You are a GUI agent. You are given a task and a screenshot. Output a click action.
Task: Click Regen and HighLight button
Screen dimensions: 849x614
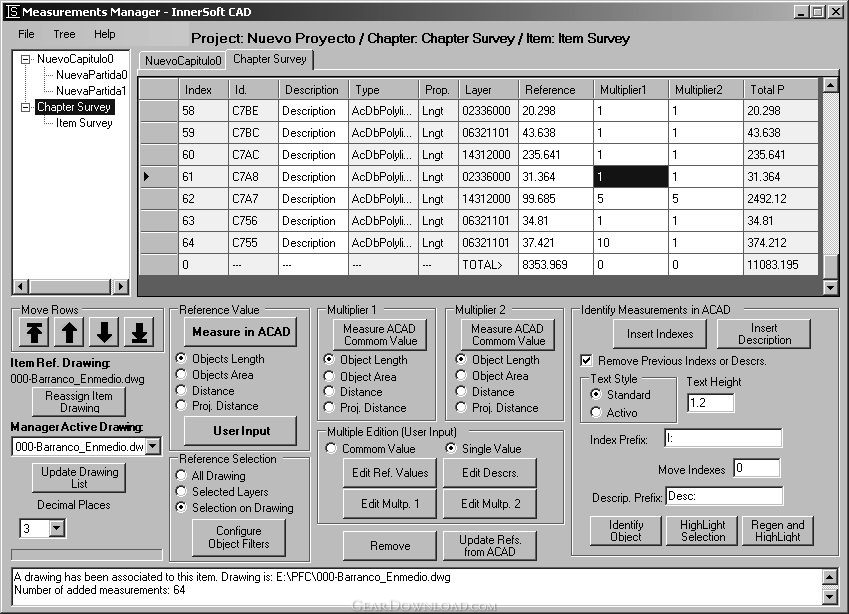pyautogui.click(x=778, y=531)
